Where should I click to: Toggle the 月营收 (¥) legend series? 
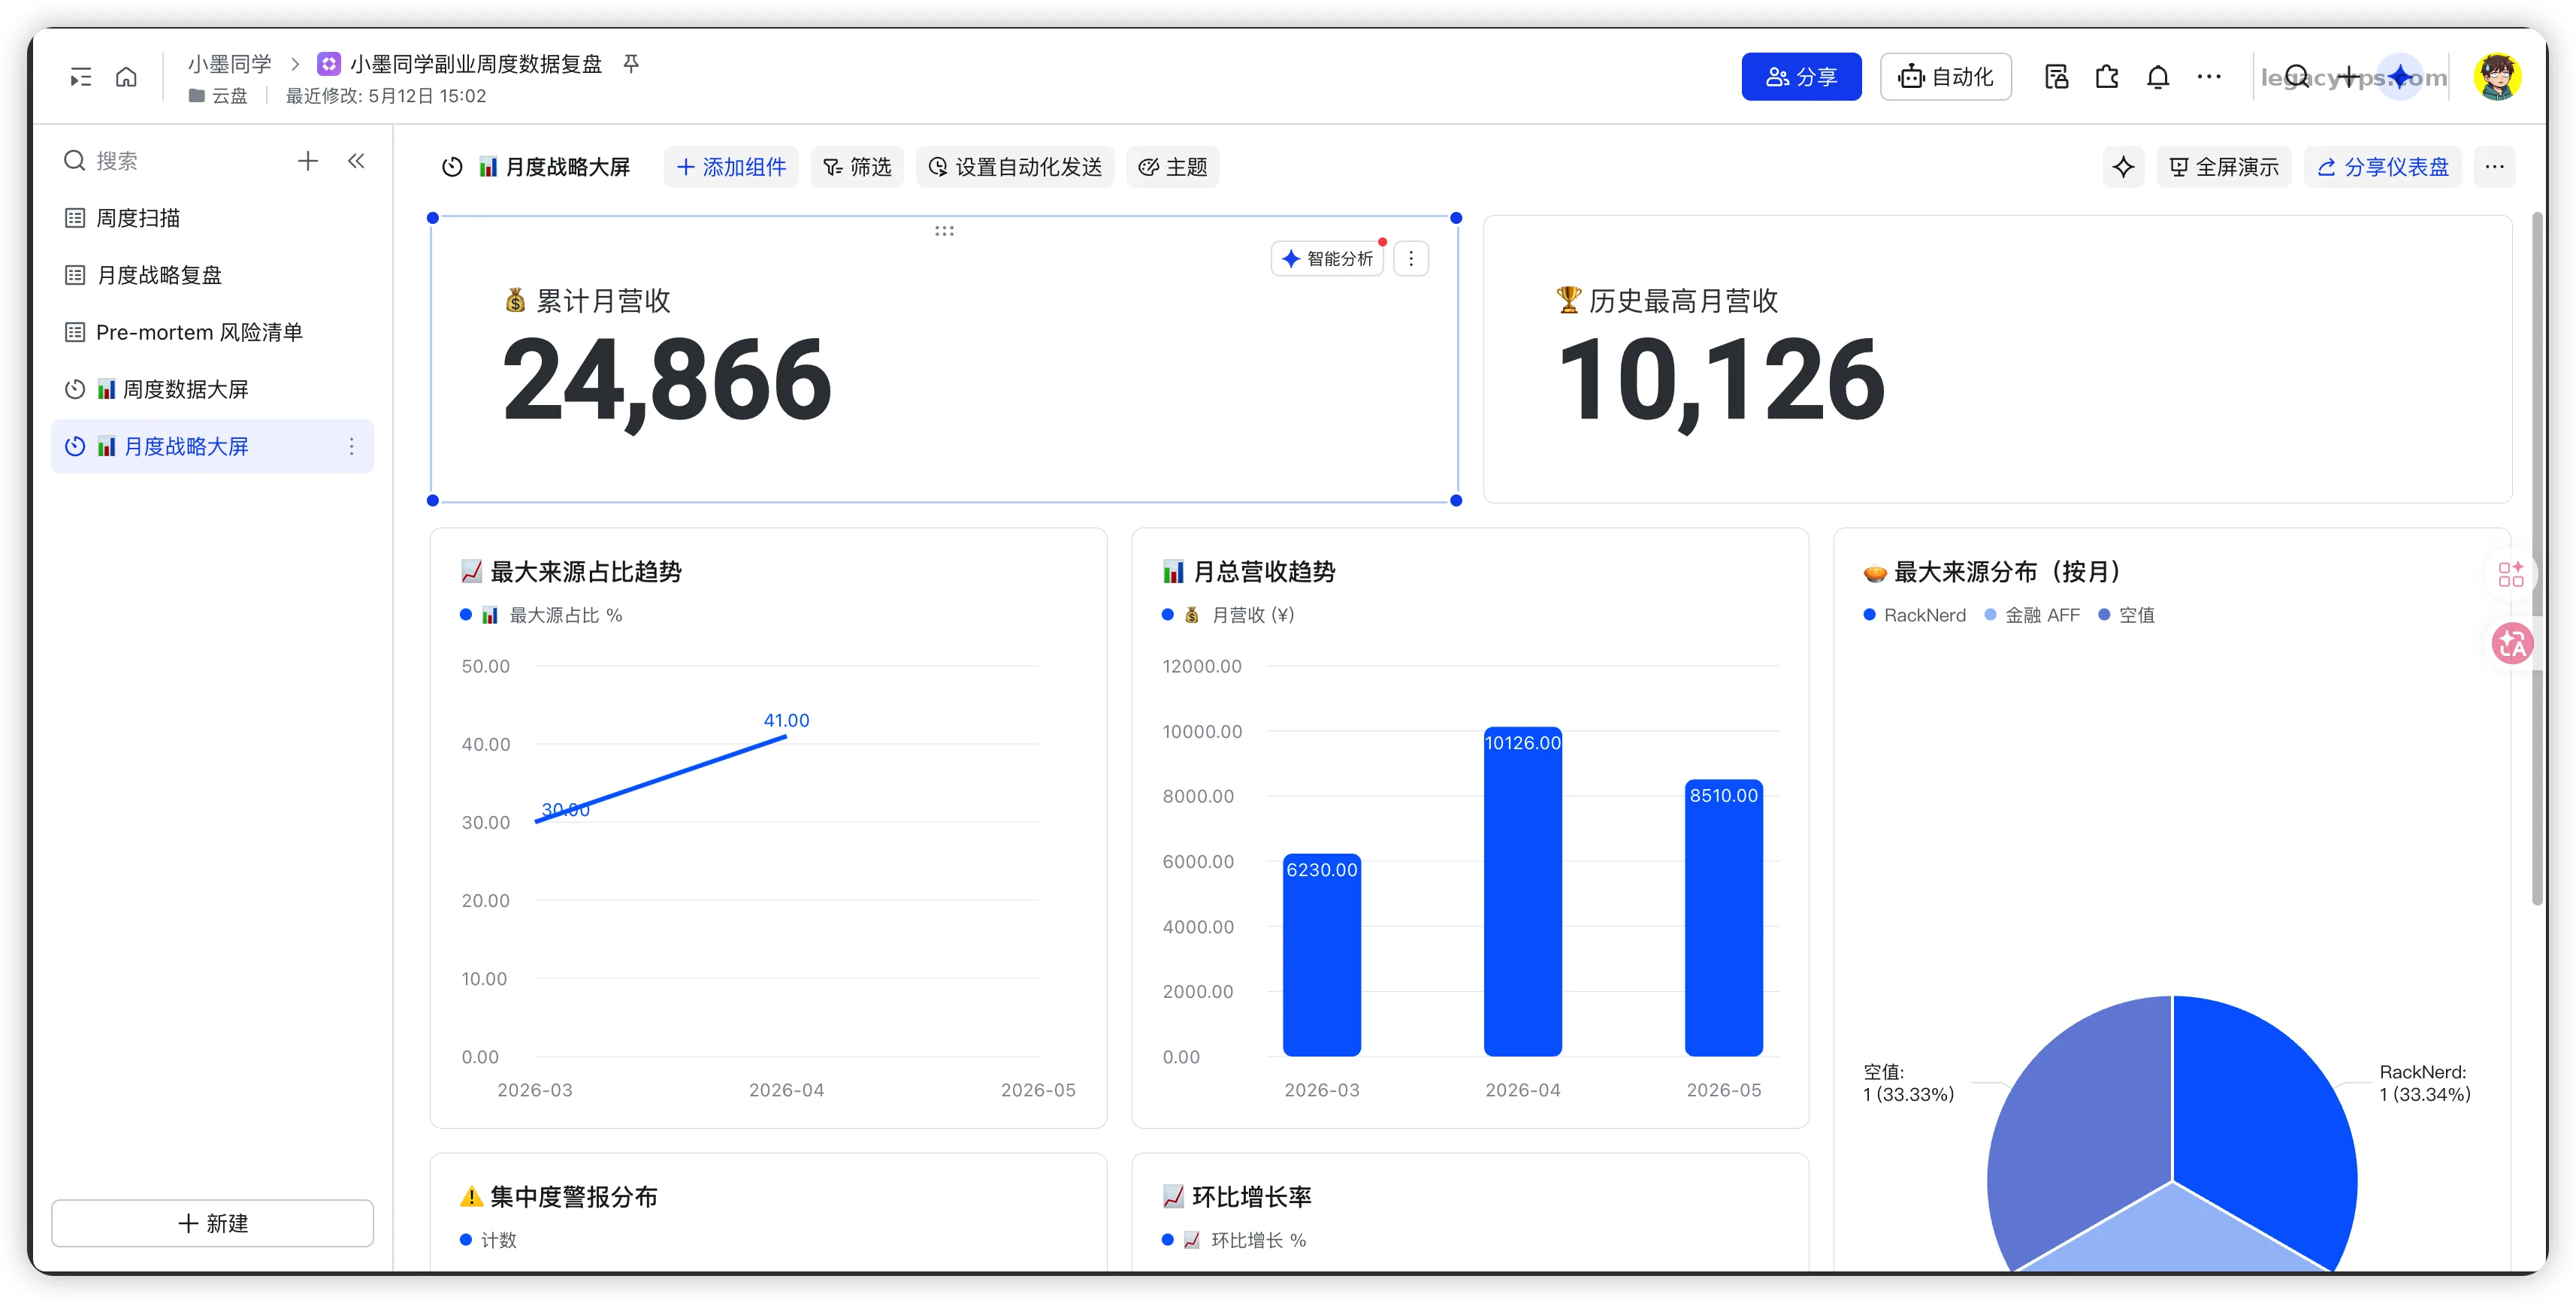[1228, 615]
